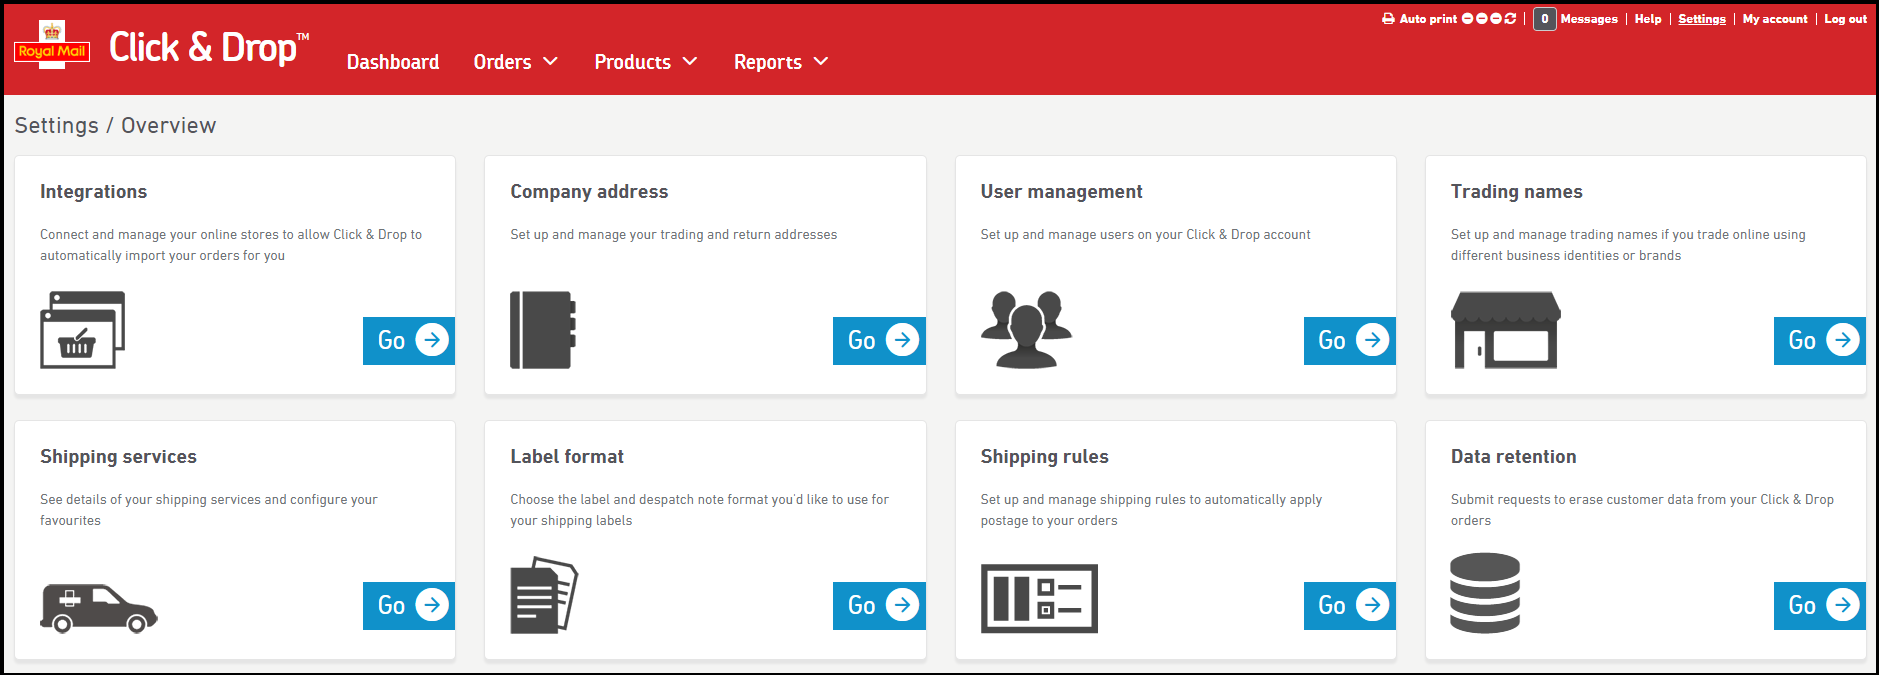Click the User management people icon
The height and width of the screenshot is (675, 1879).
pos(1025,330)
